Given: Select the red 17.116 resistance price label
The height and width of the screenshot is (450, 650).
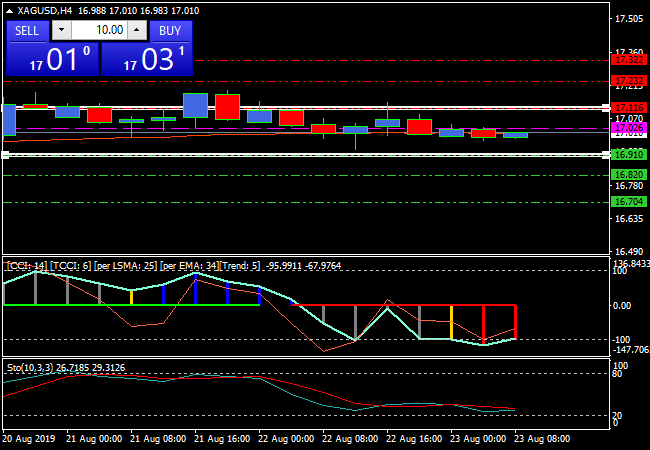Looking at the screenshot, I should tap(629, 107).
